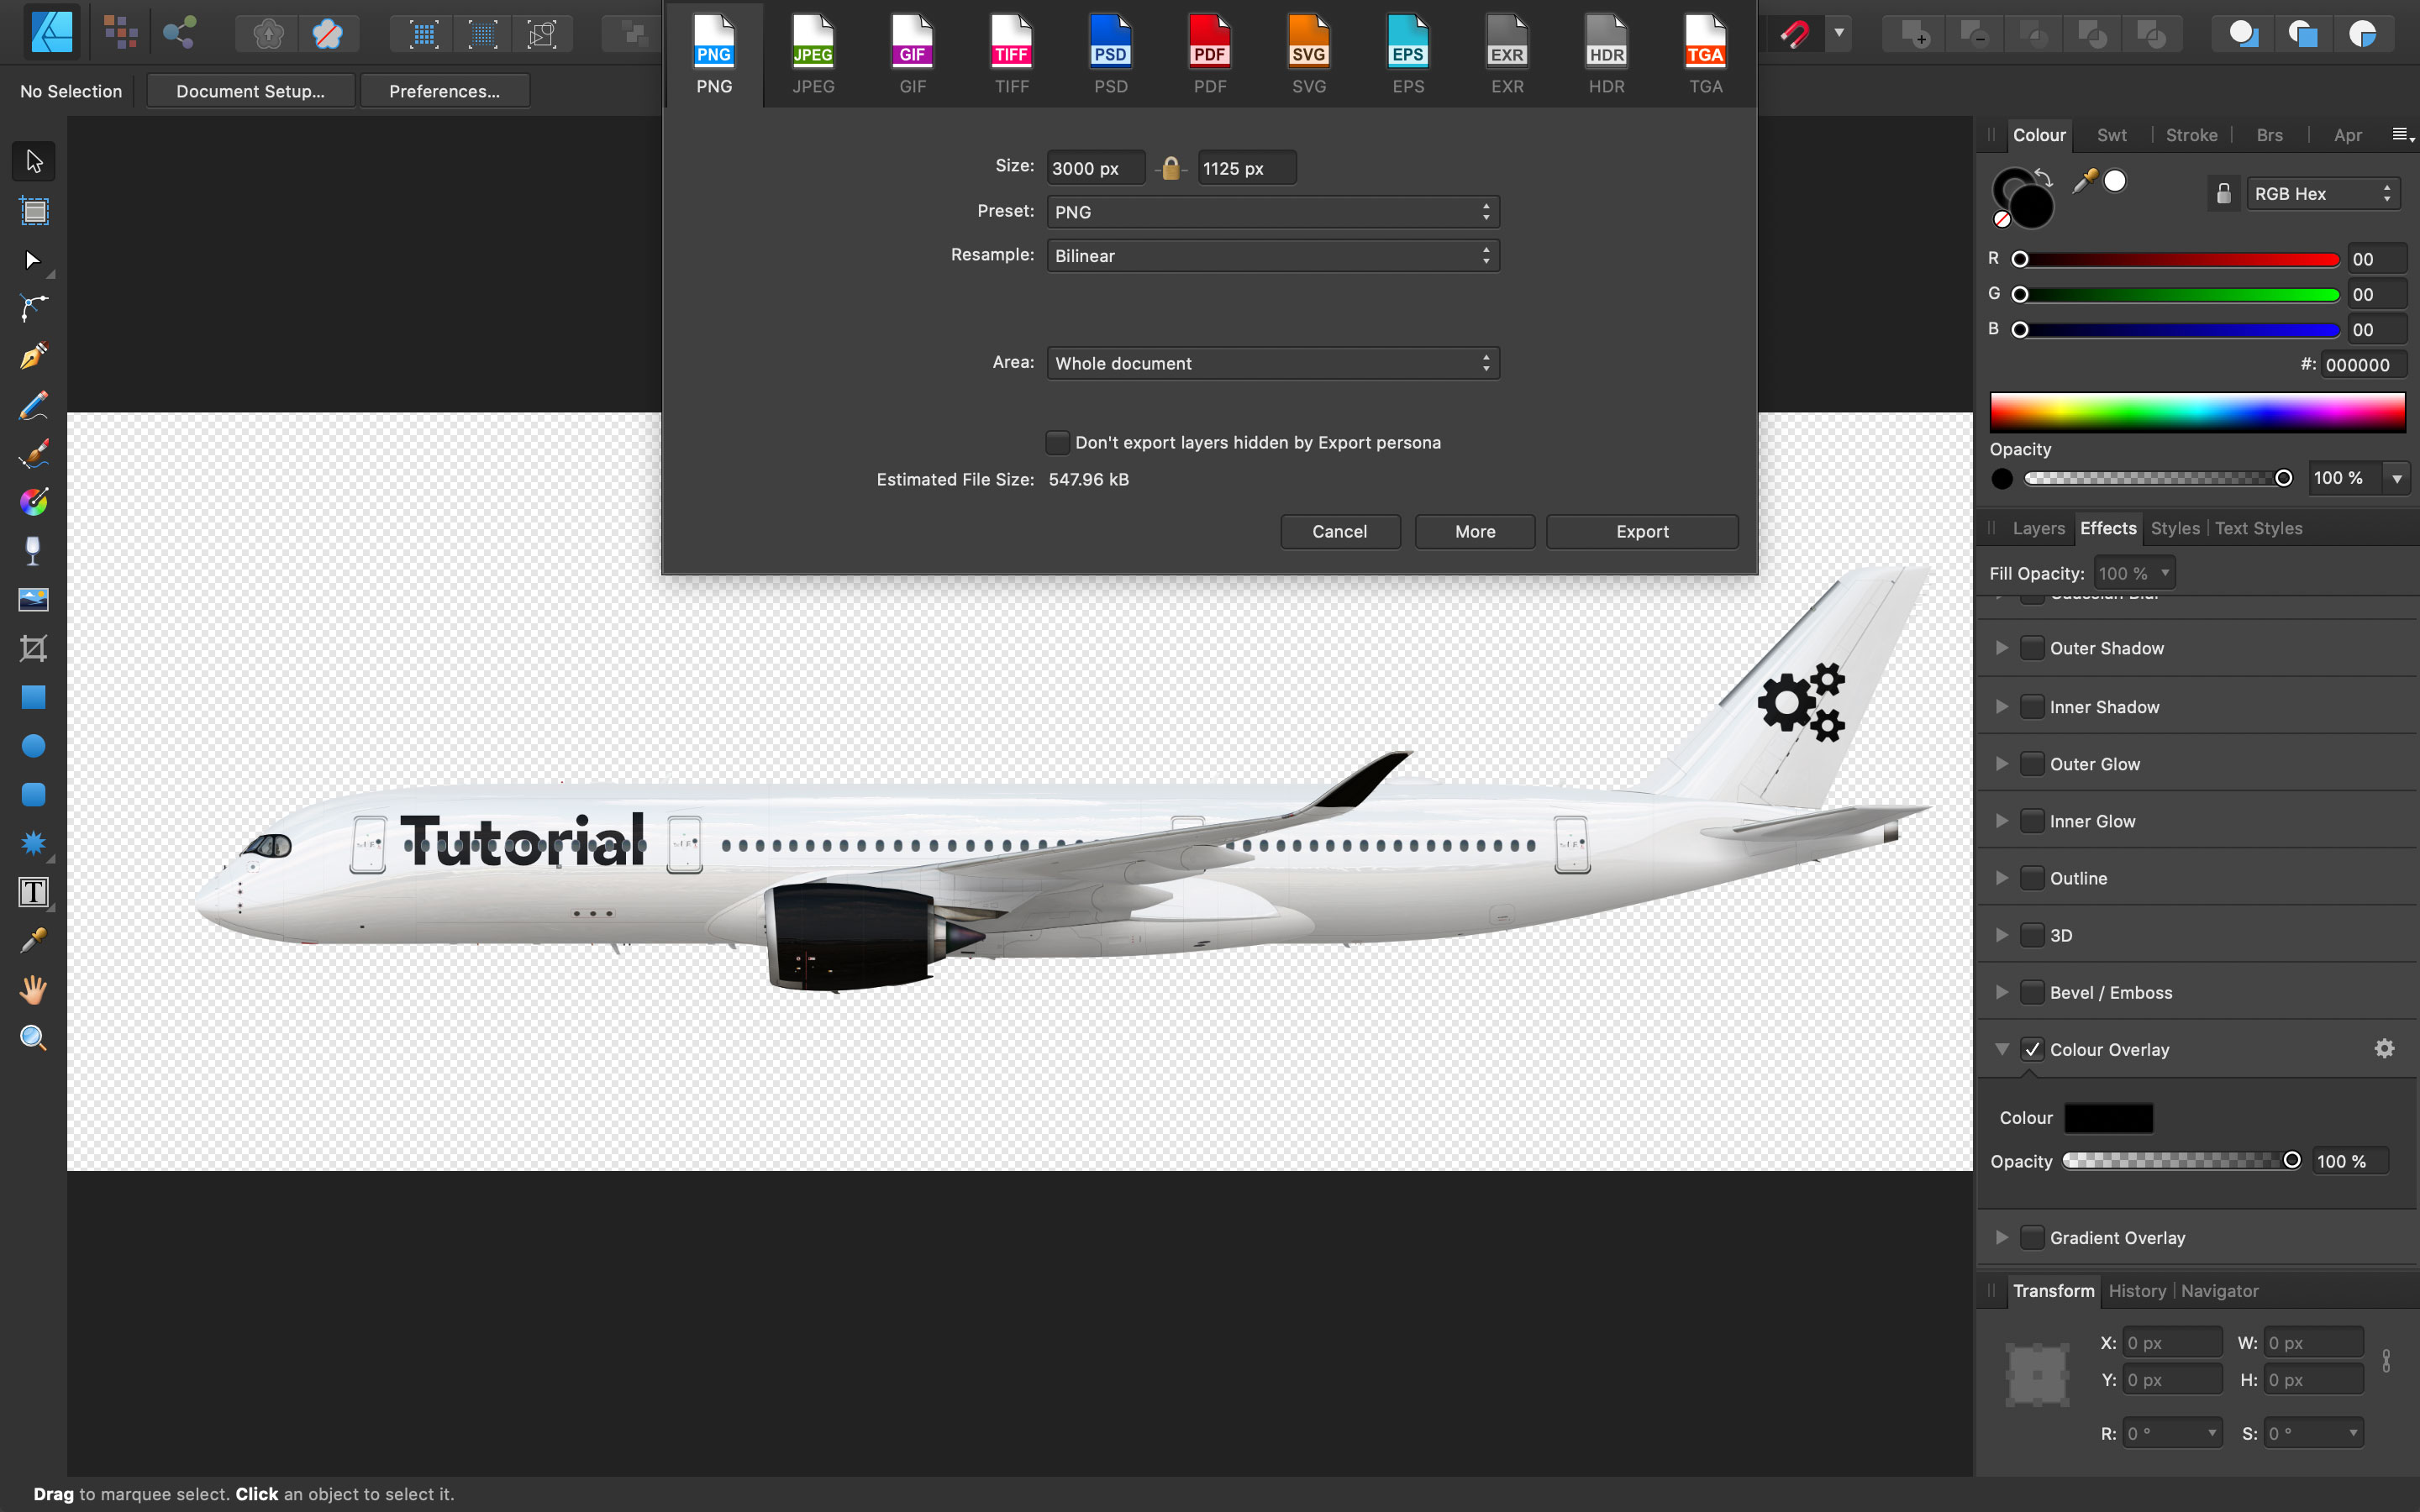Click the aspect ratio lock icon
Screen dimensions: 2420x1512
point(1171,168)
